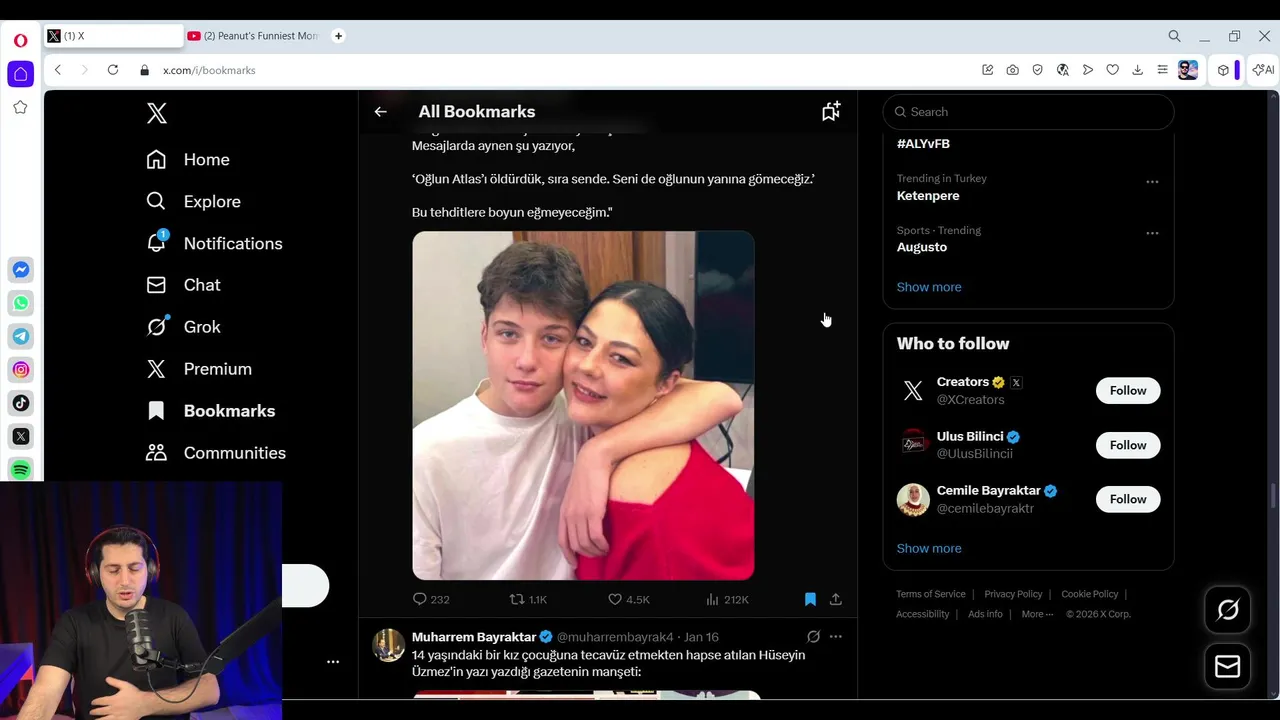Open Easy Setup sliders icon
Image resolution: width=1280 pixels, height=720 pixels.
point(1162,70)
